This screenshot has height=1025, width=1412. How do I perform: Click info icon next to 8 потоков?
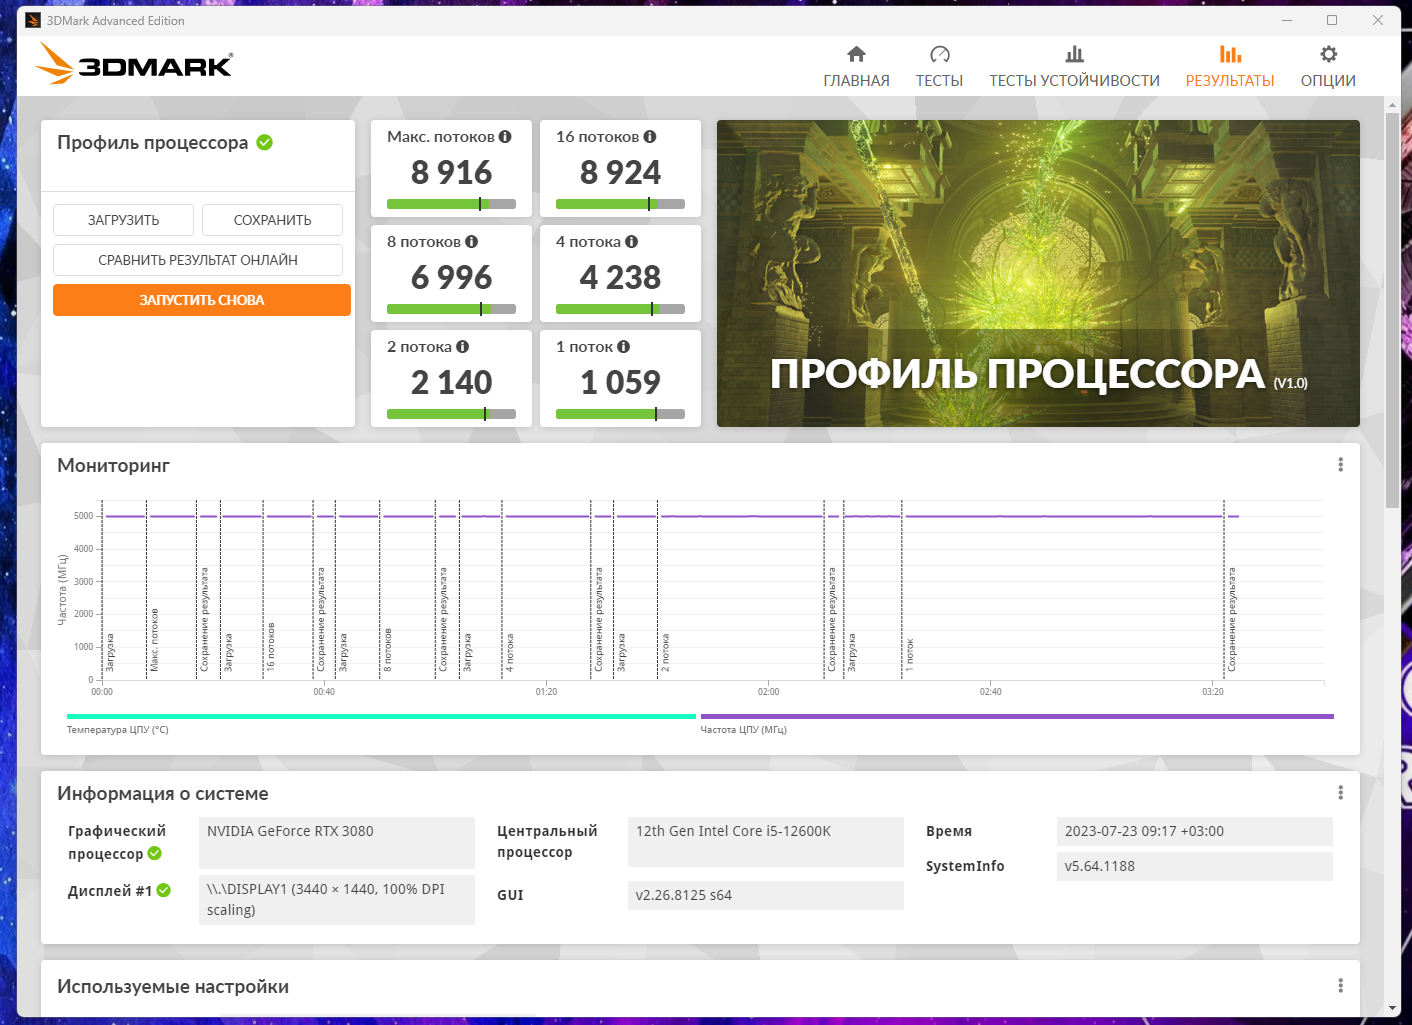coord(471,241)
